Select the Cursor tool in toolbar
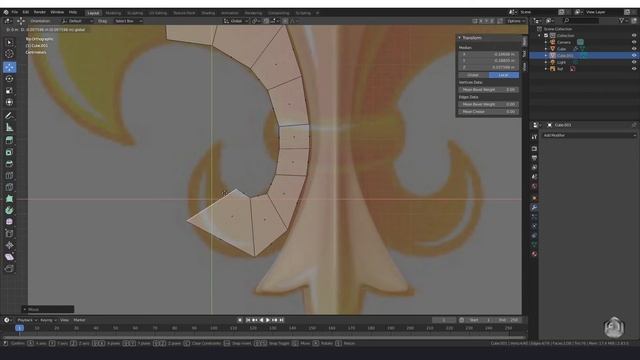 coord(9,54)
